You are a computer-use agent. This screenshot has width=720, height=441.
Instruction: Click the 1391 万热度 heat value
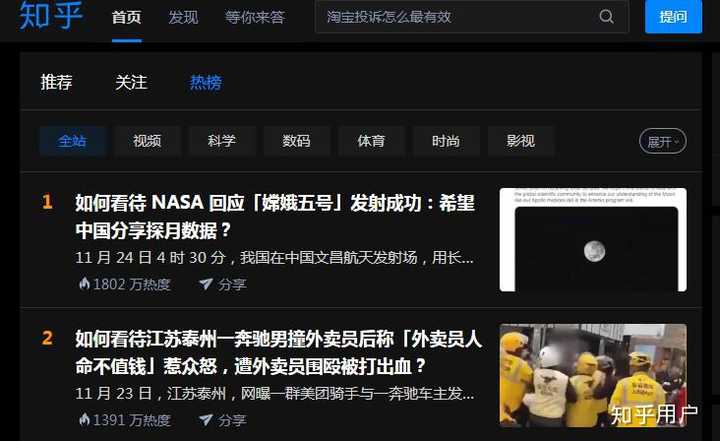(x=131, y=420)
